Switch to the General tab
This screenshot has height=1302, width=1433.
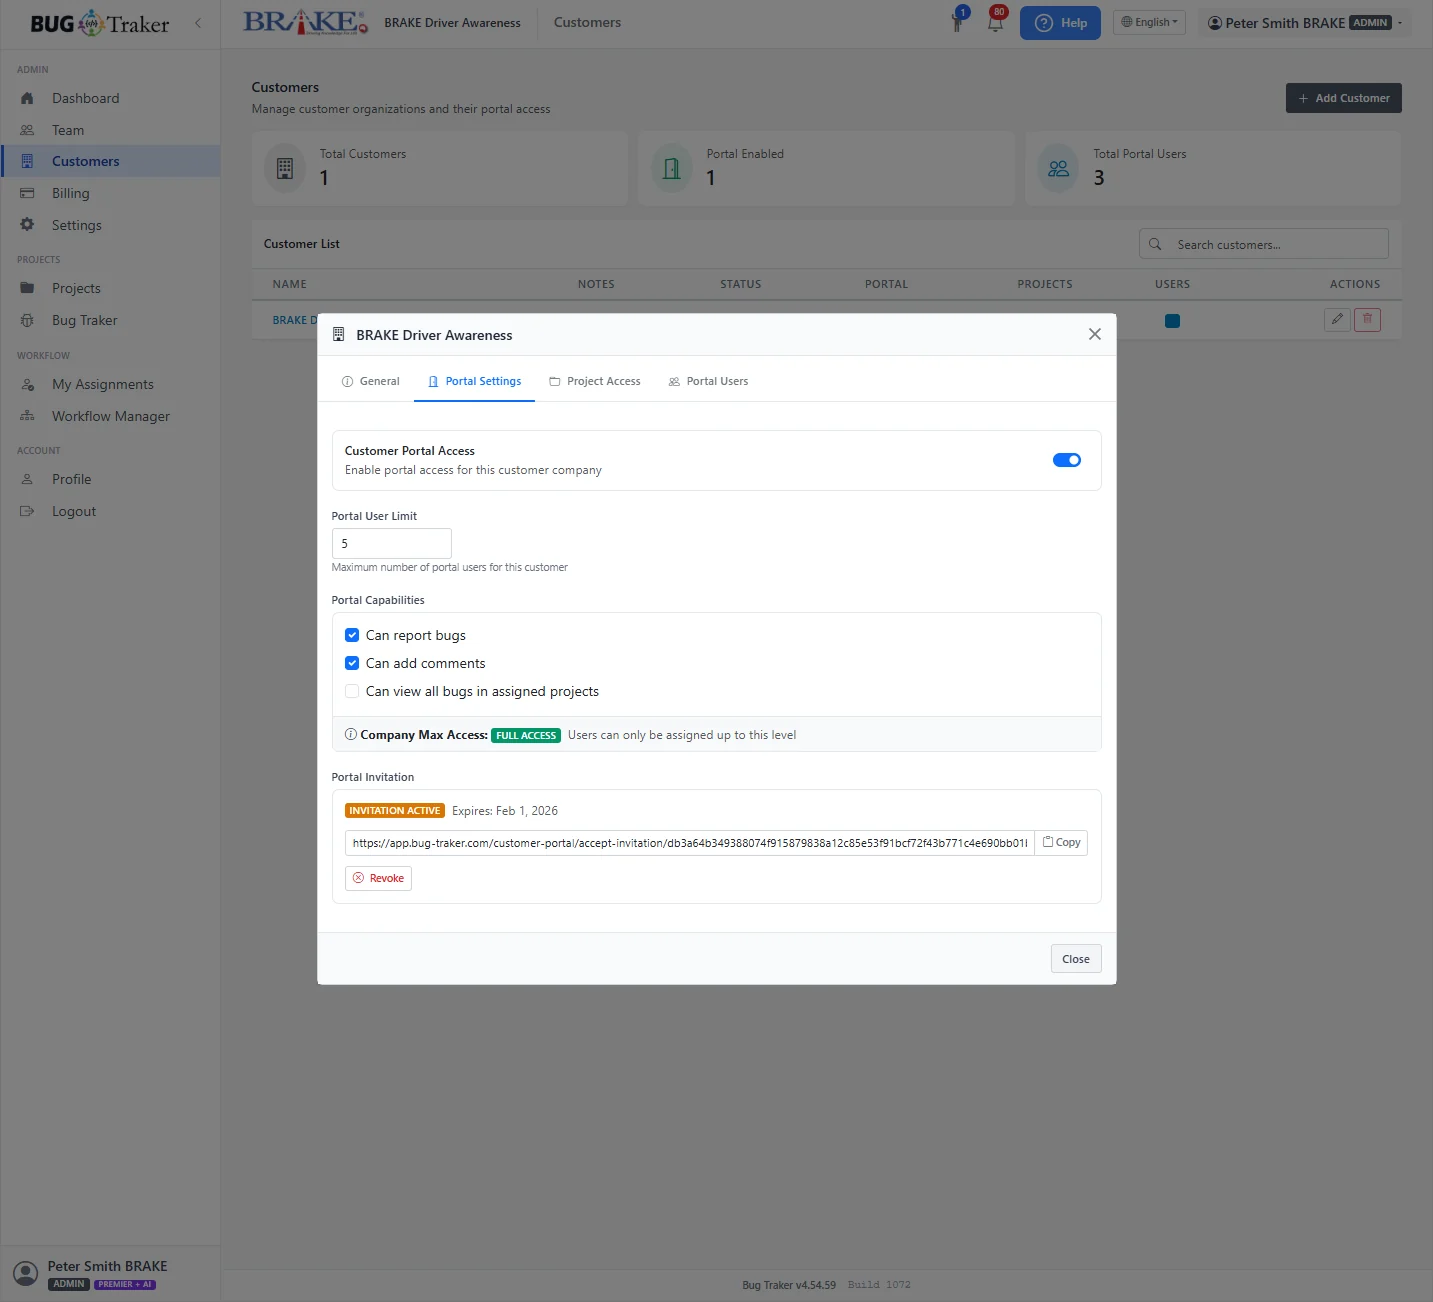(x=371, y=381)
